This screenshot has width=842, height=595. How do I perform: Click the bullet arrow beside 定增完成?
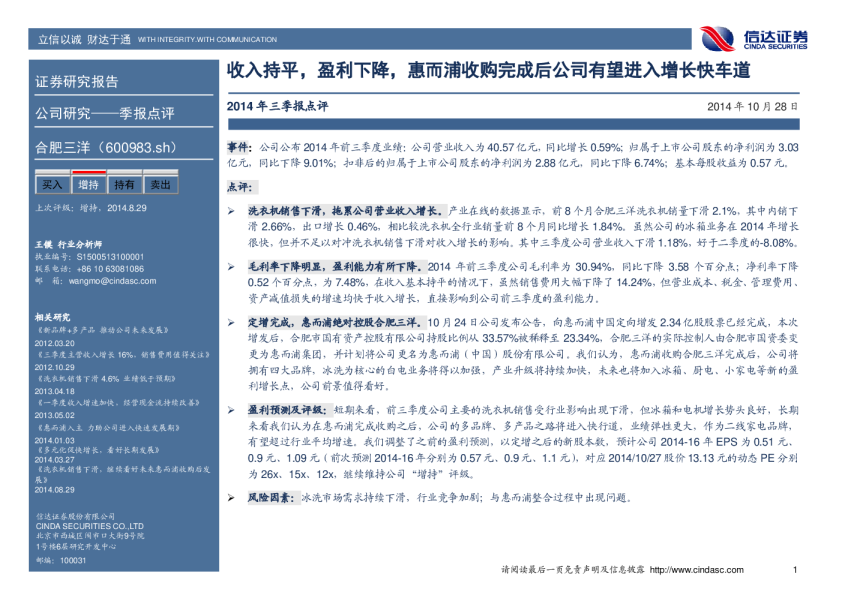point(231,324)
